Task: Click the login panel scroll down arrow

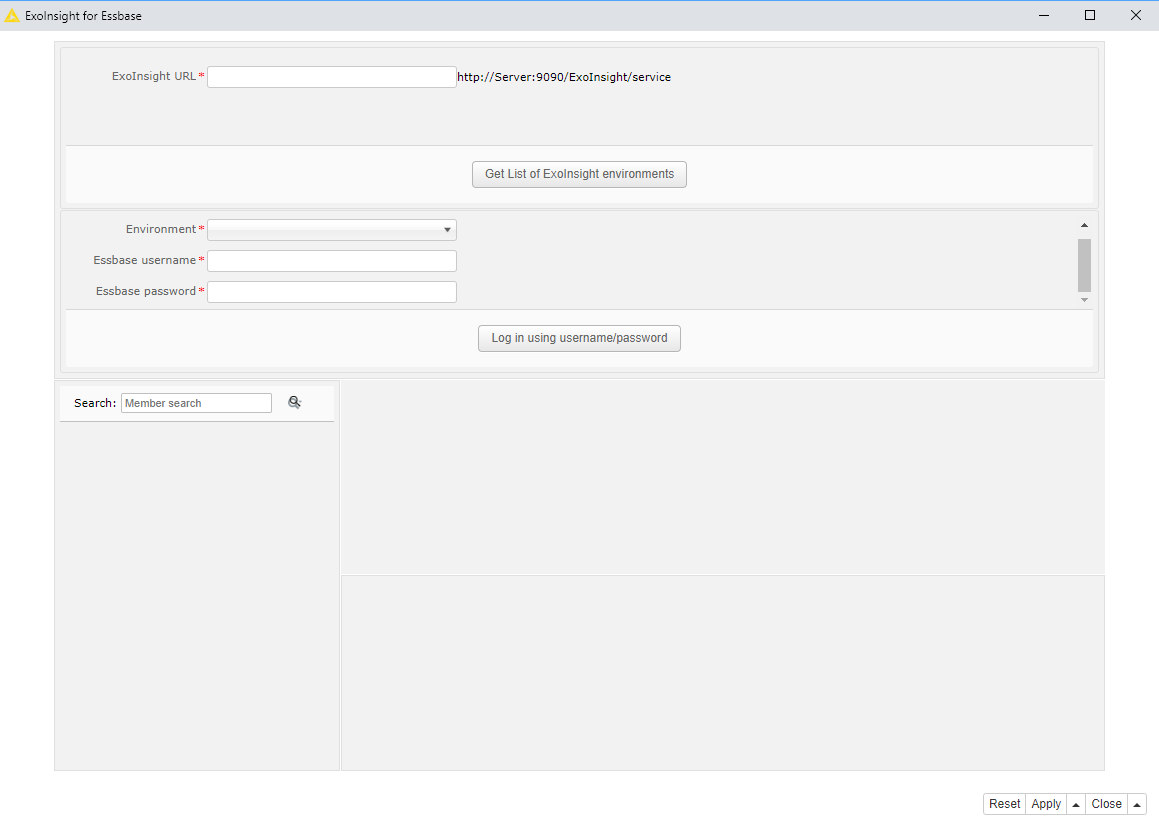Action: (1084, 300)
